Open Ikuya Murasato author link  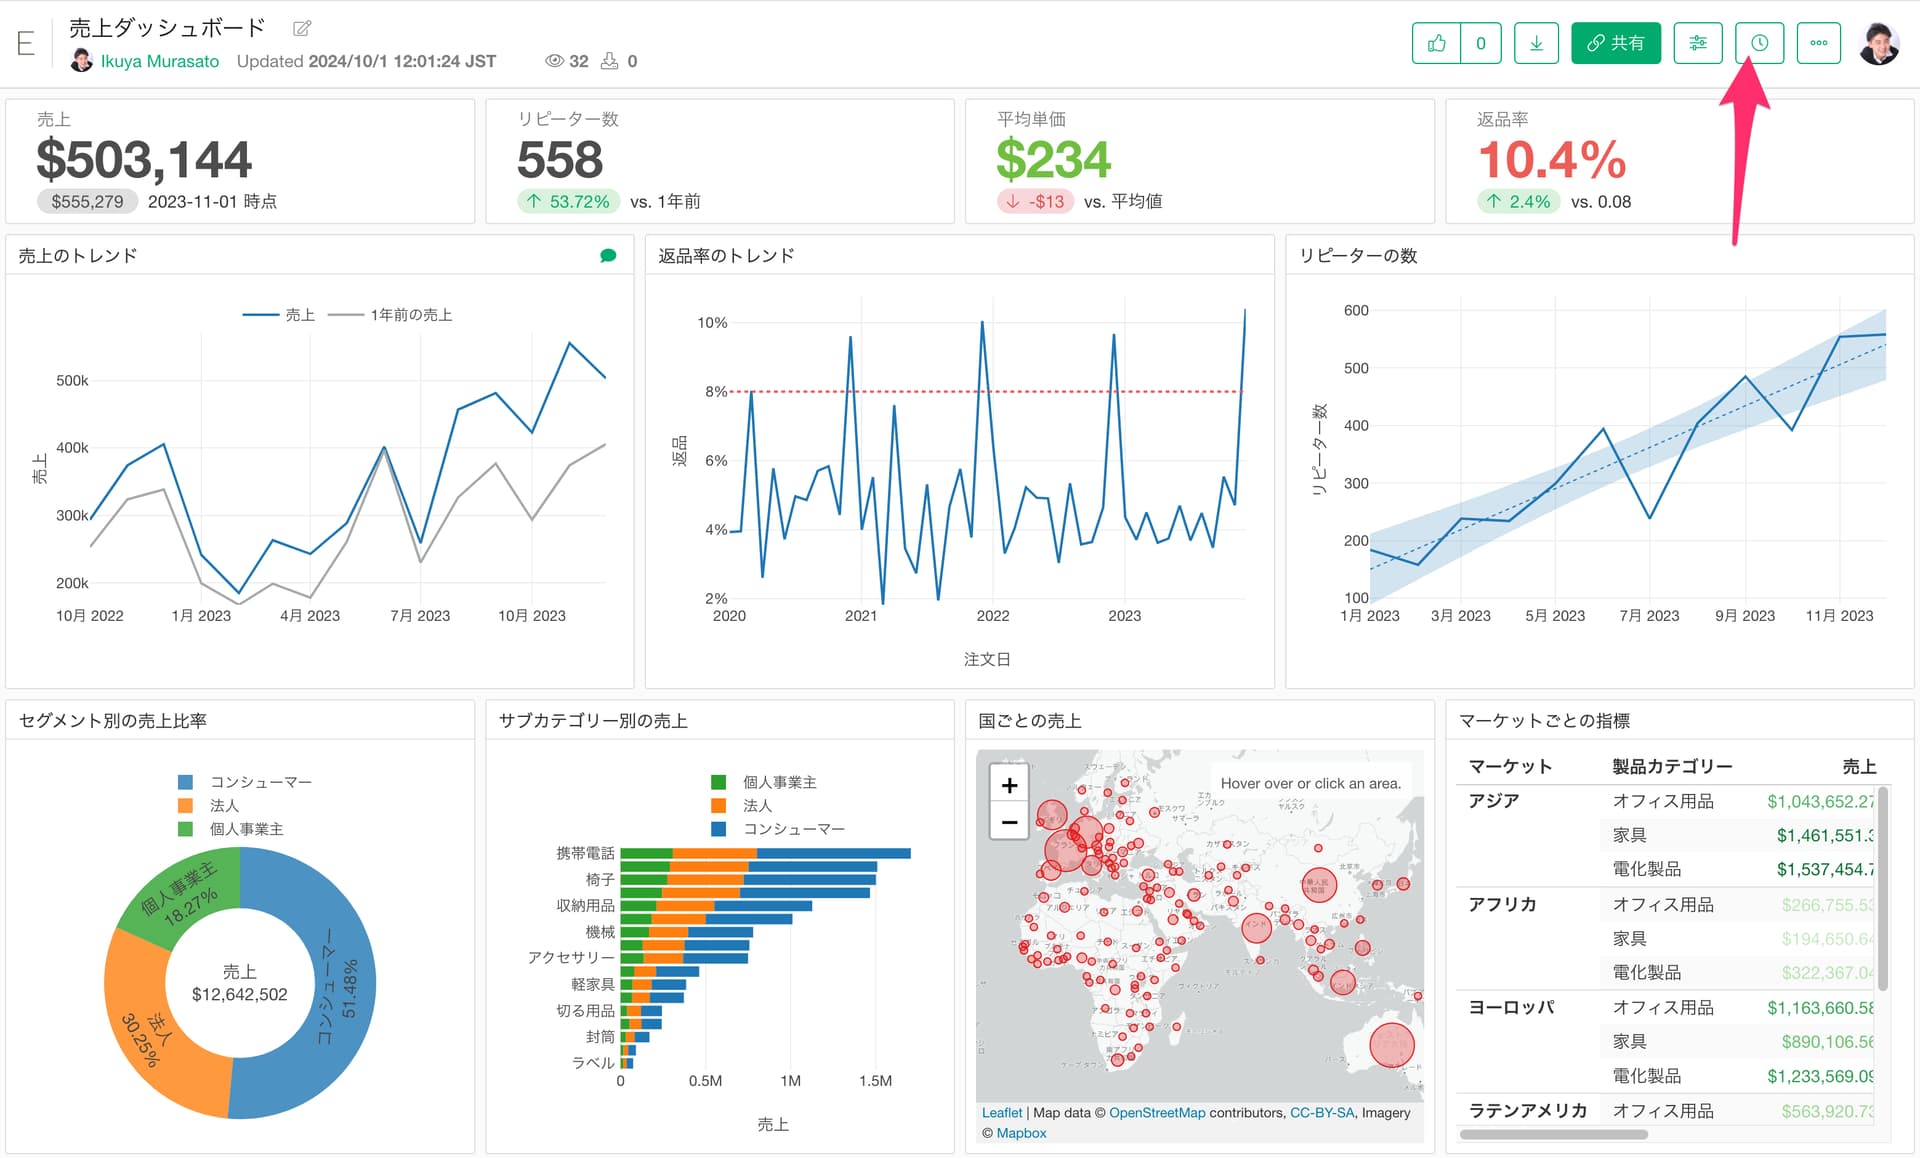pos(160,61)
